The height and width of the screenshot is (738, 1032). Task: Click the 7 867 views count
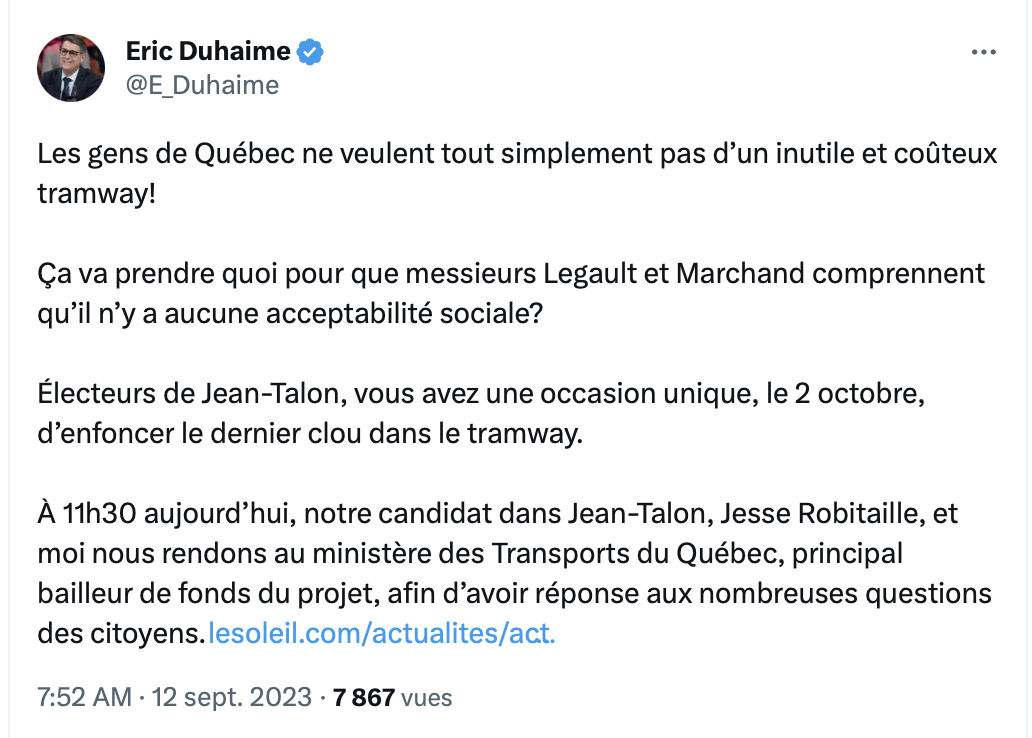point(363,697)
